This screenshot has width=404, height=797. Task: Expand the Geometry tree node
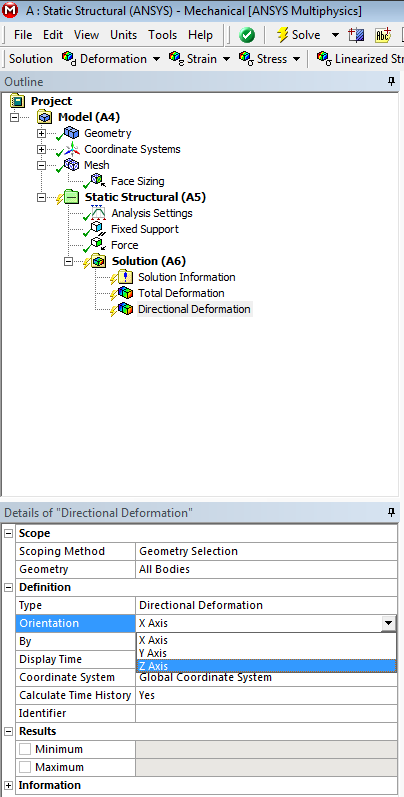coord(42,134)
